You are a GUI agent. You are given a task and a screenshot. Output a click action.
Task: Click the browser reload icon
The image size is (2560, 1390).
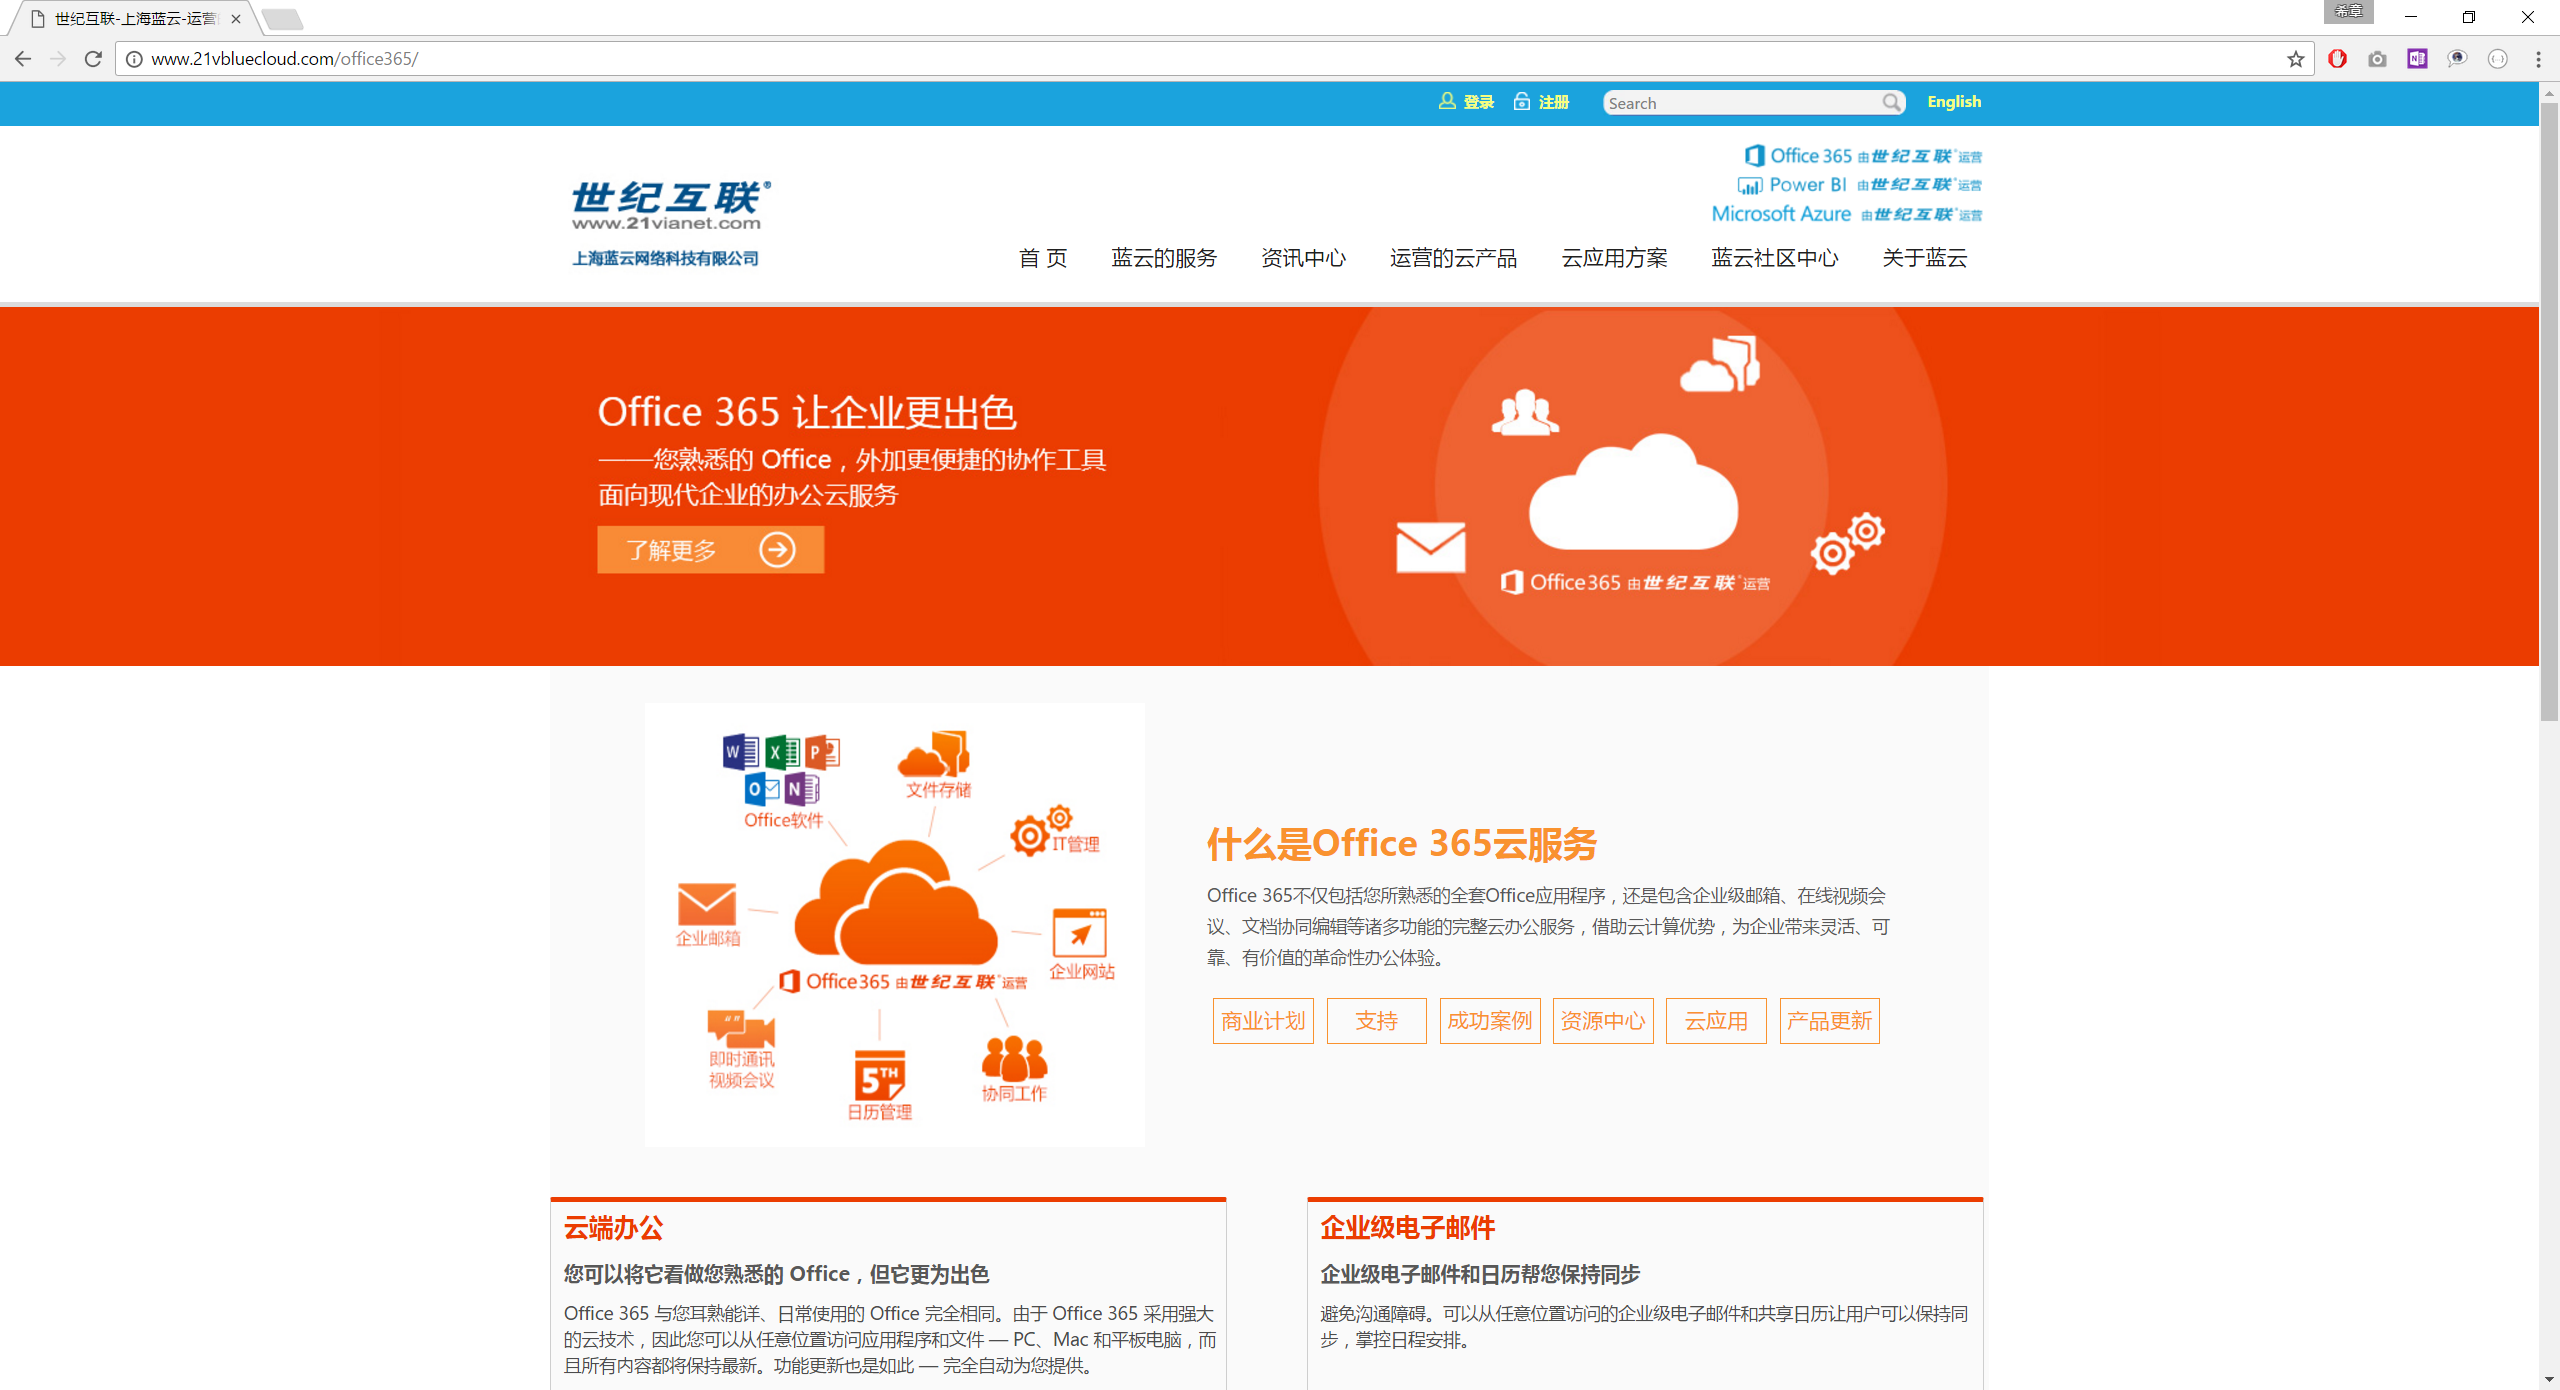coord(93,59)
